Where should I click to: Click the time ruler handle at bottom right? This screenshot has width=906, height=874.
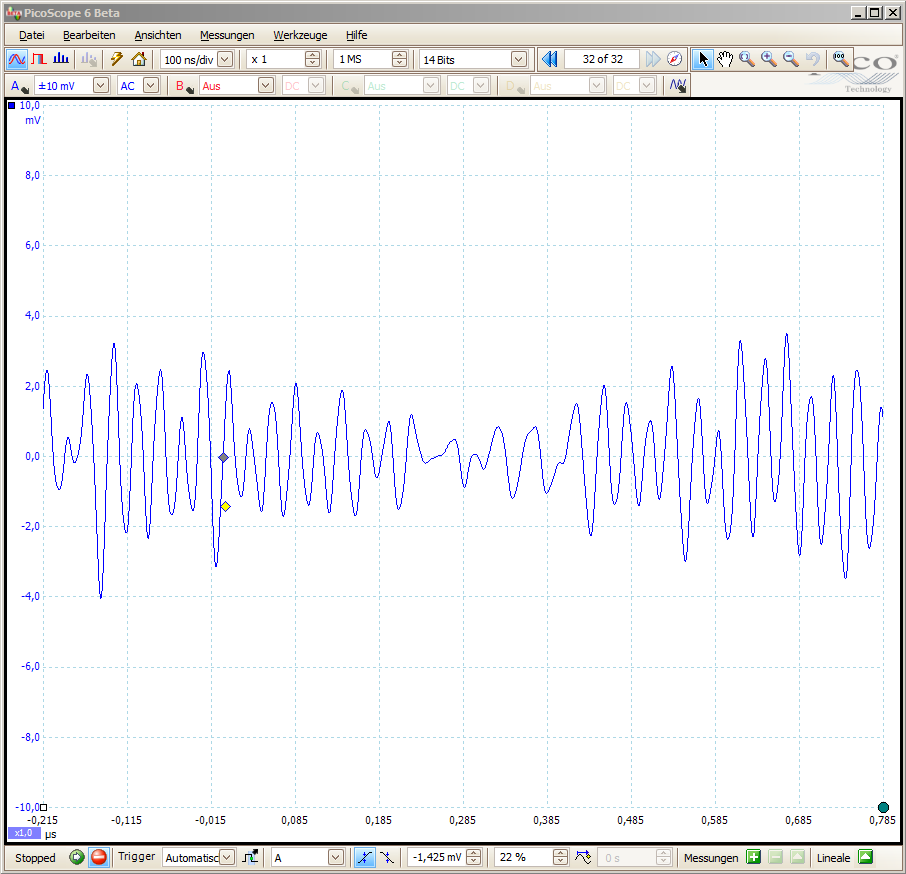pos(883,807)
